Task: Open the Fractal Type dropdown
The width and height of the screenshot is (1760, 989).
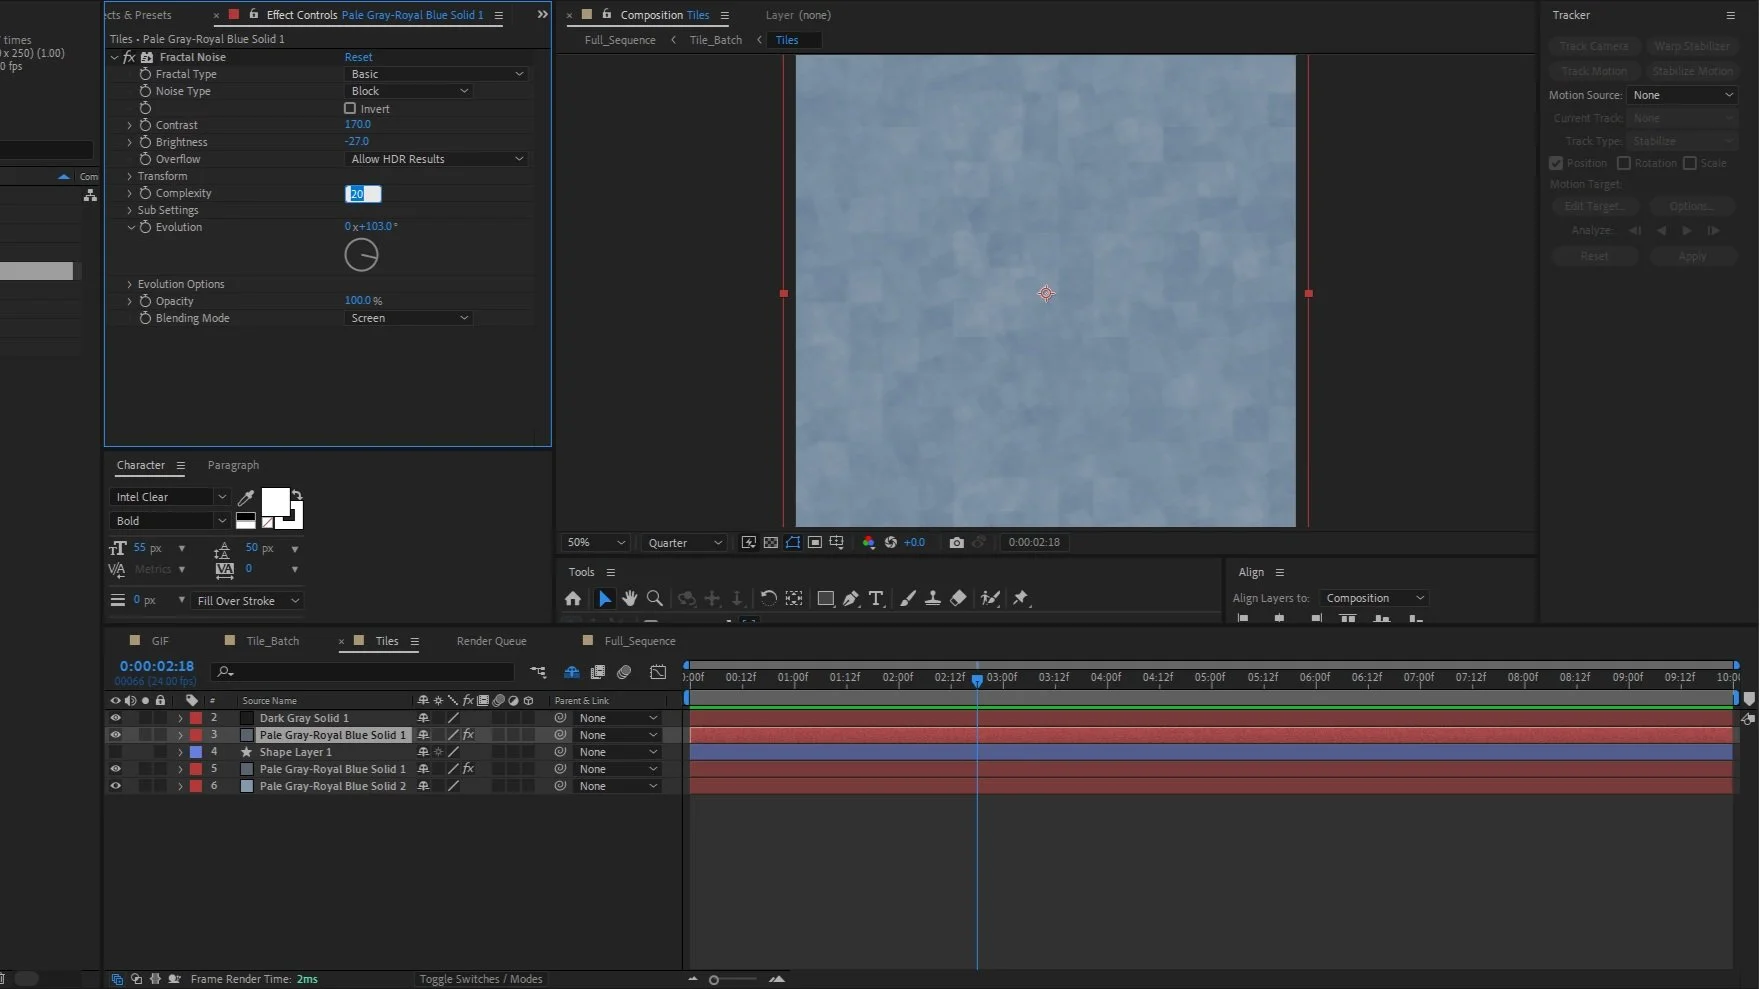Action: (436, 74)
